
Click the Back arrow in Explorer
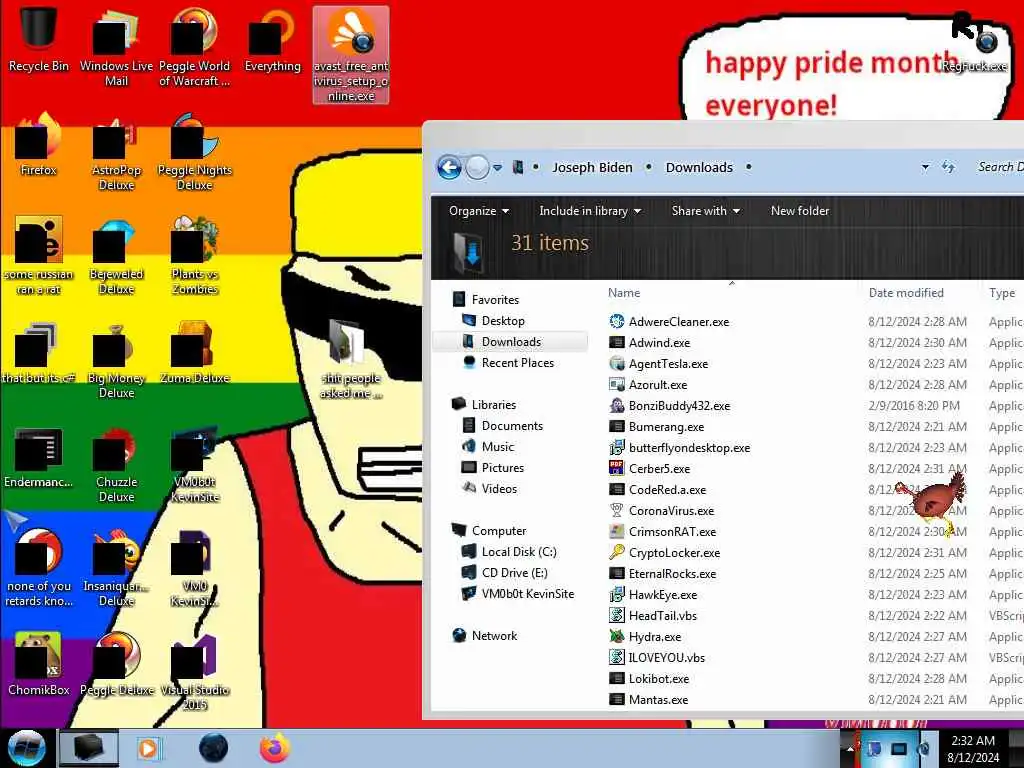(449, 168)
